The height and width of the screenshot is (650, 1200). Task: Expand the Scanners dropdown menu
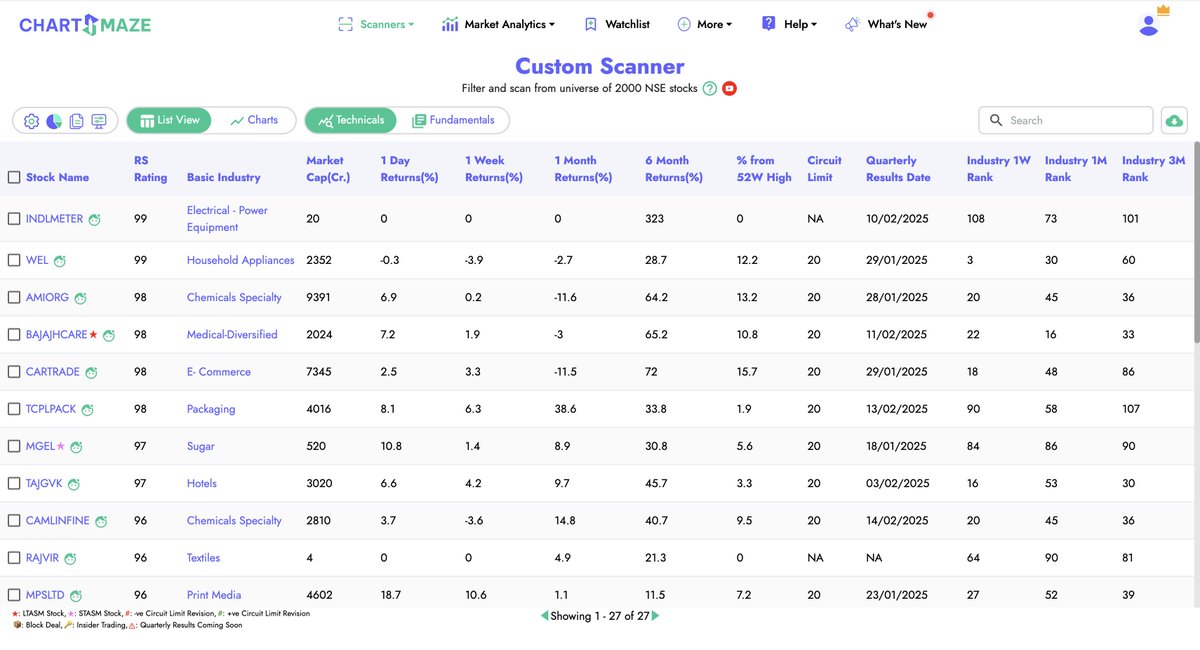(x=376, y=24)
